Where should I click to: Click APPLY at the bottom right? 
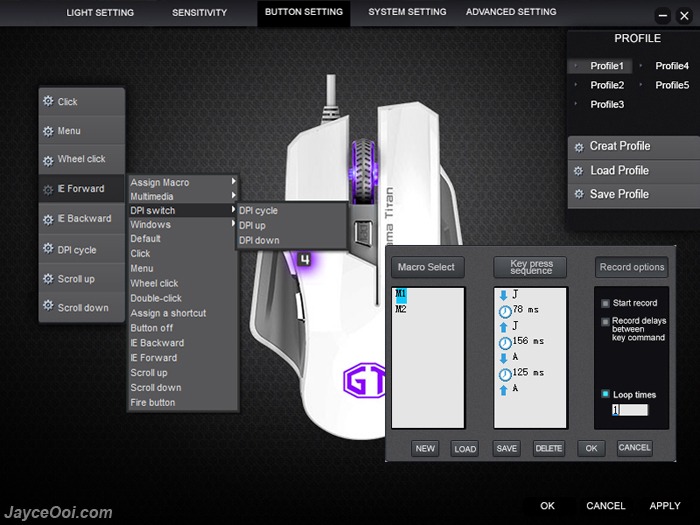665,506
